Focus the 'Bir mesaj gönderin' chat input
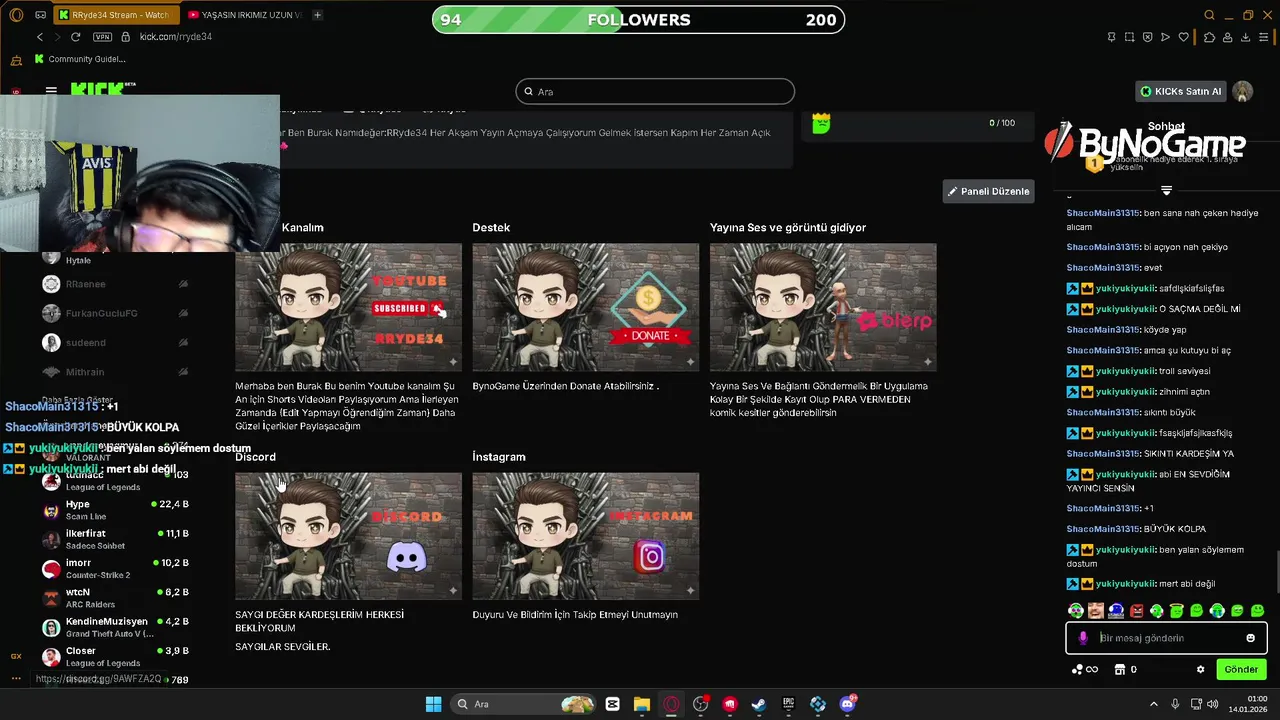Viewport: 1280px width, 720px height. coord(1167,638)
